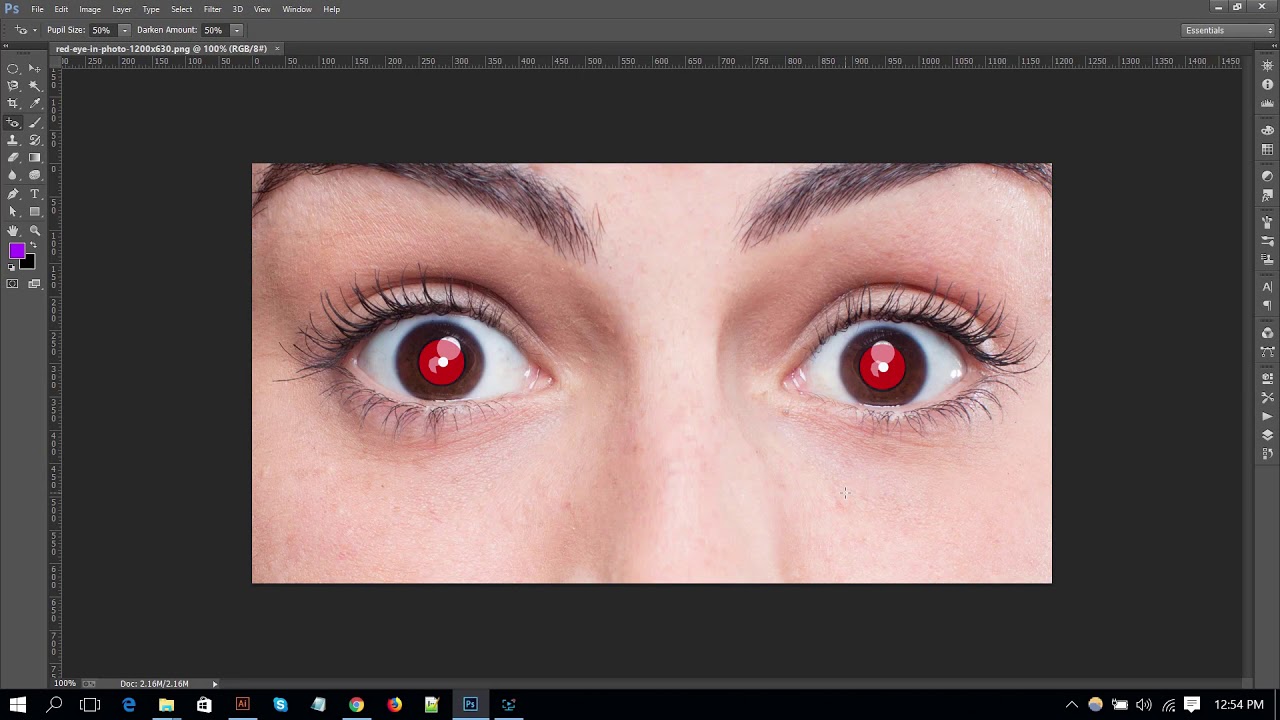
Task: Open the Windows notification center
Action: (x=1192, y=705)
